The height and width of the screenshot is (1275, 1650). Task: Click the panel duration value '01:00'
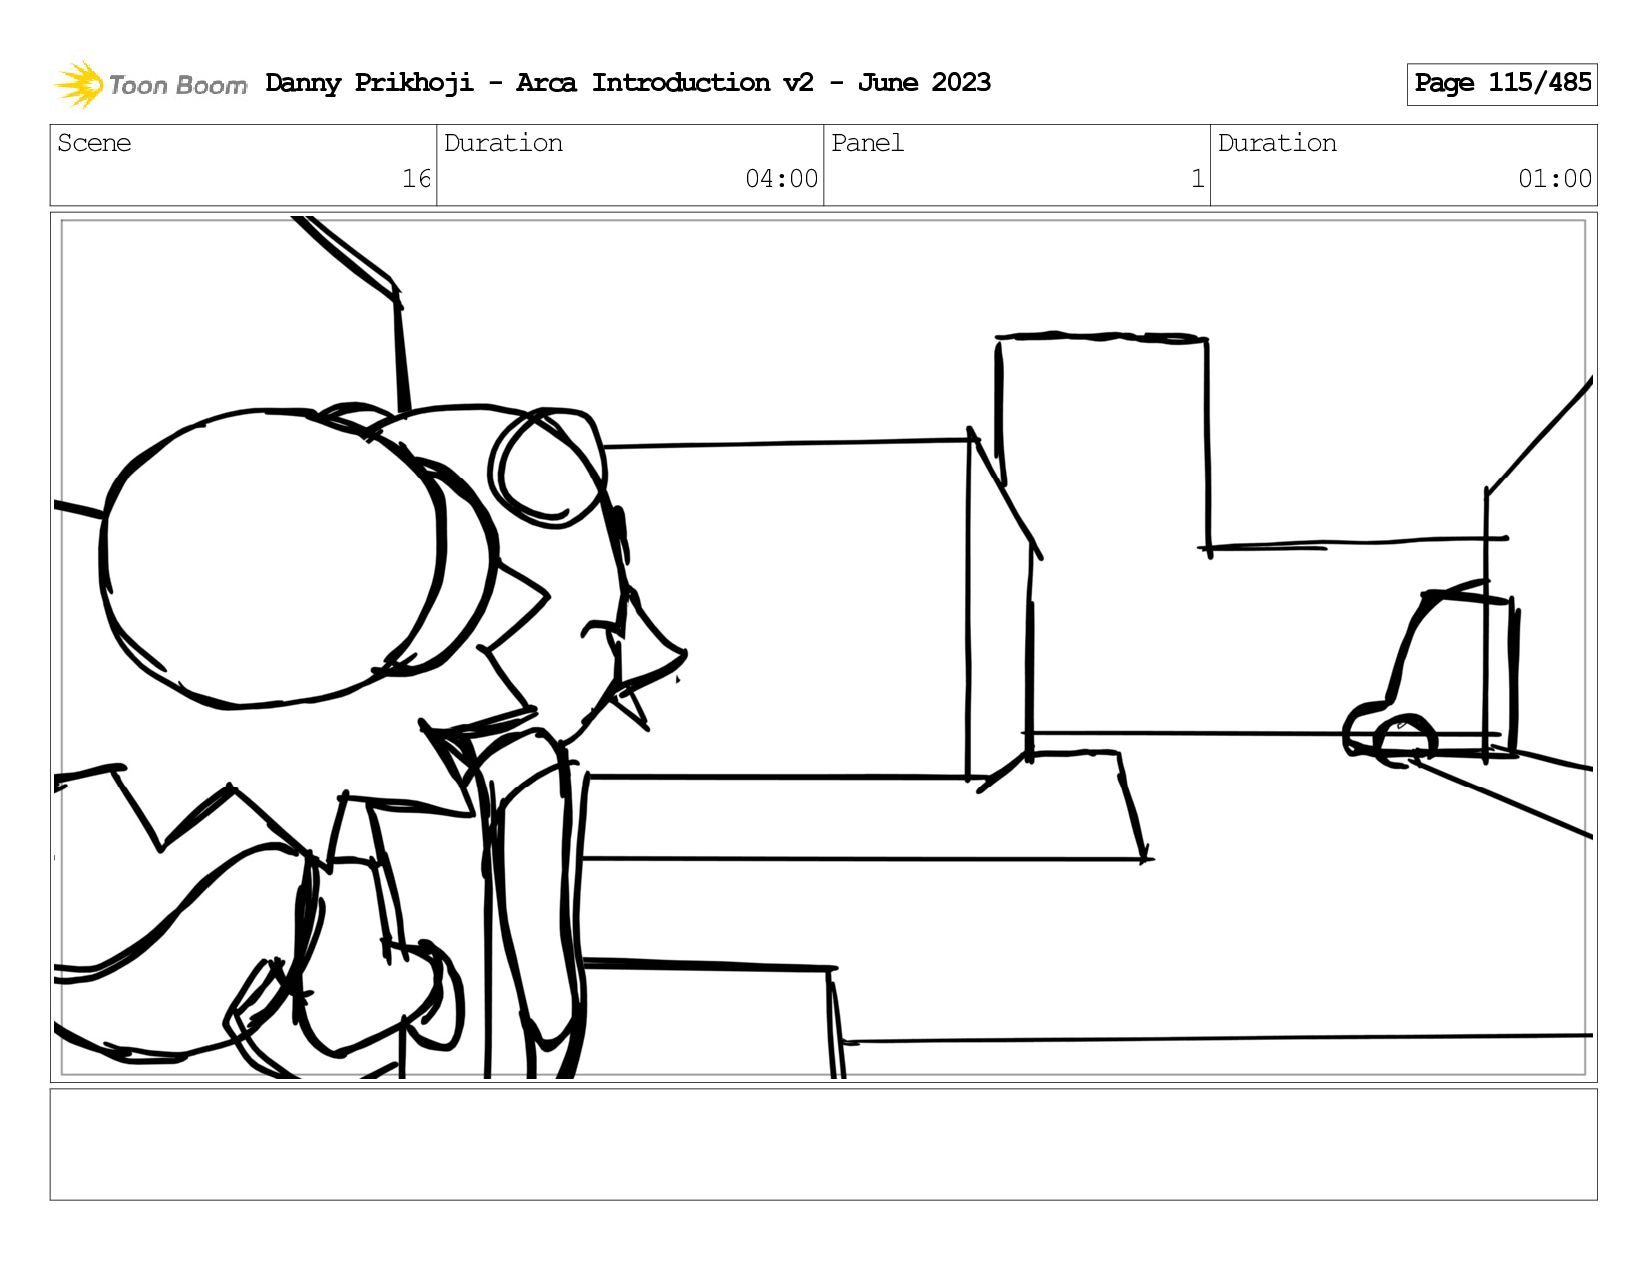point(1555,179)
